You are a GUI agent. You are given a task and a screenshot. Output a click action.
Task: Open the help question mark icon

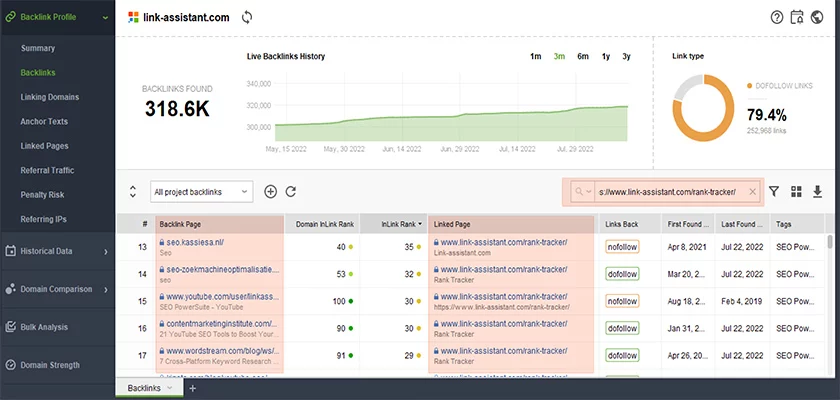coord(777,17)
